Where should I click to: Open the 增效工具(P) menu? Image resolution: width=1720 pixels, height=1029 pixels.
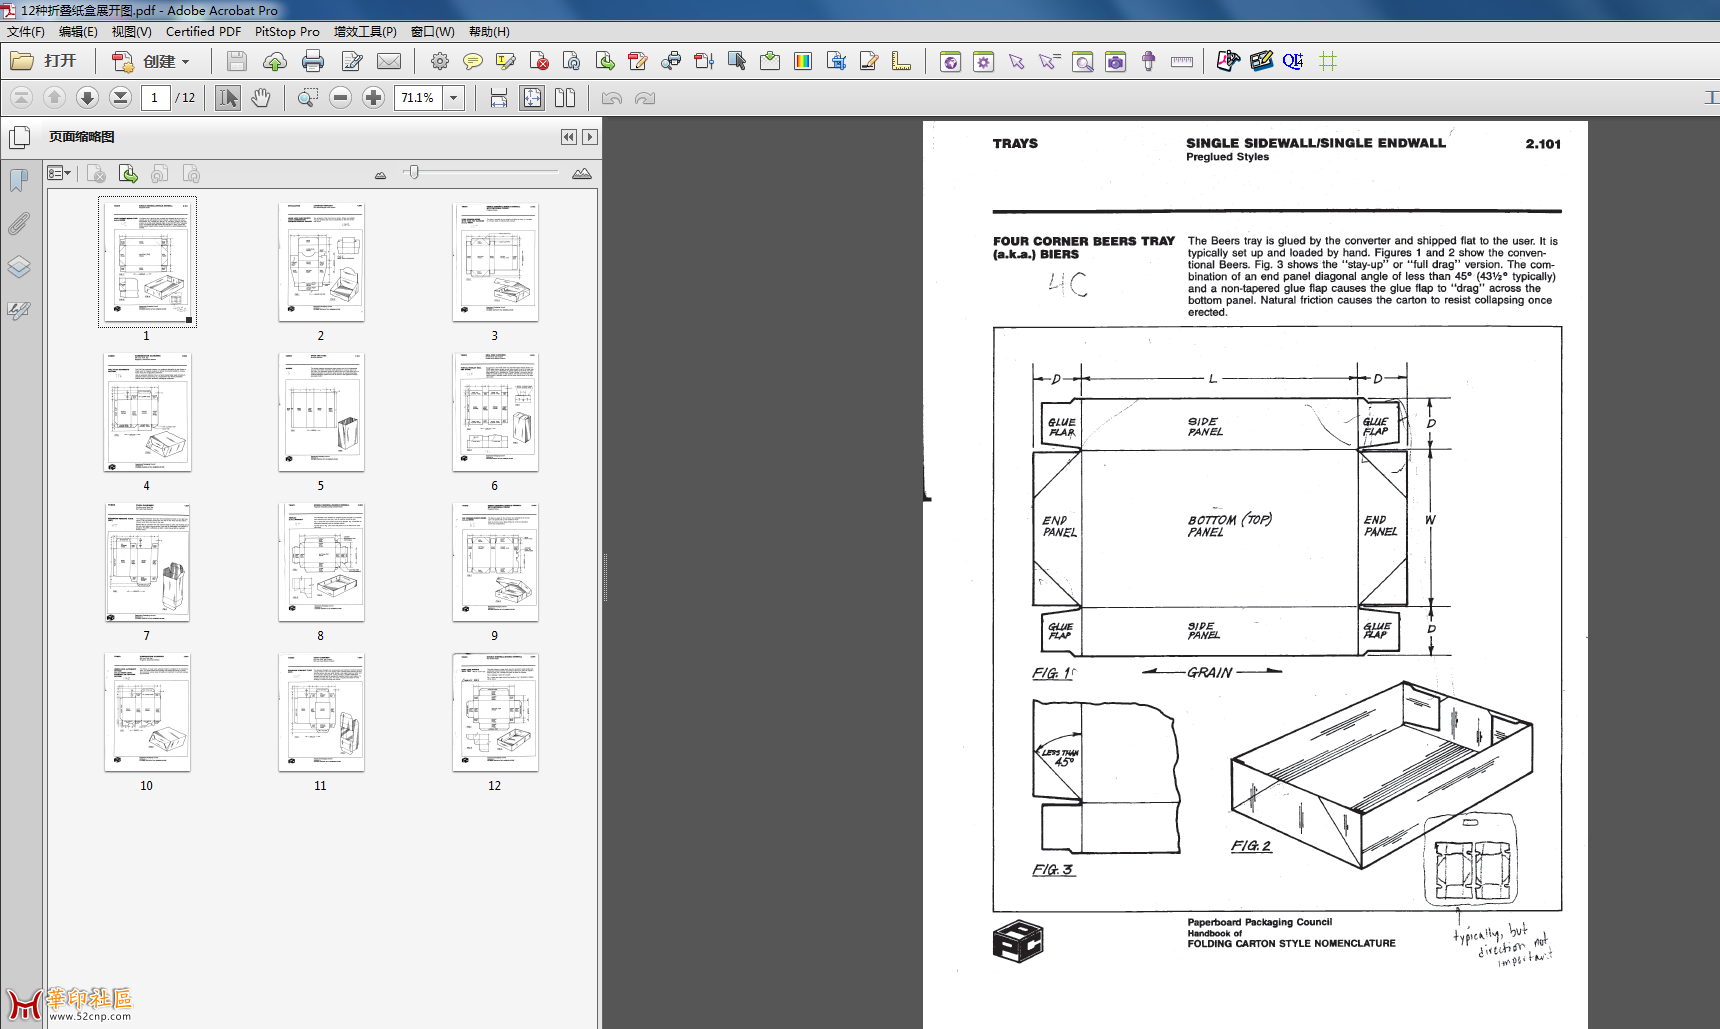(x=365, y=31)
